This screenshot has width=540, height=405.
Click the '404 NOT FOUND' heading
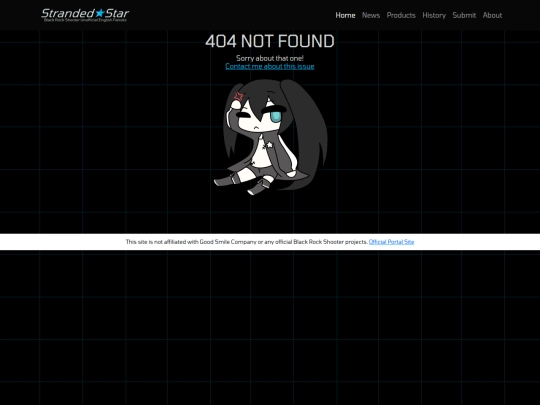(x=270, y=41)
